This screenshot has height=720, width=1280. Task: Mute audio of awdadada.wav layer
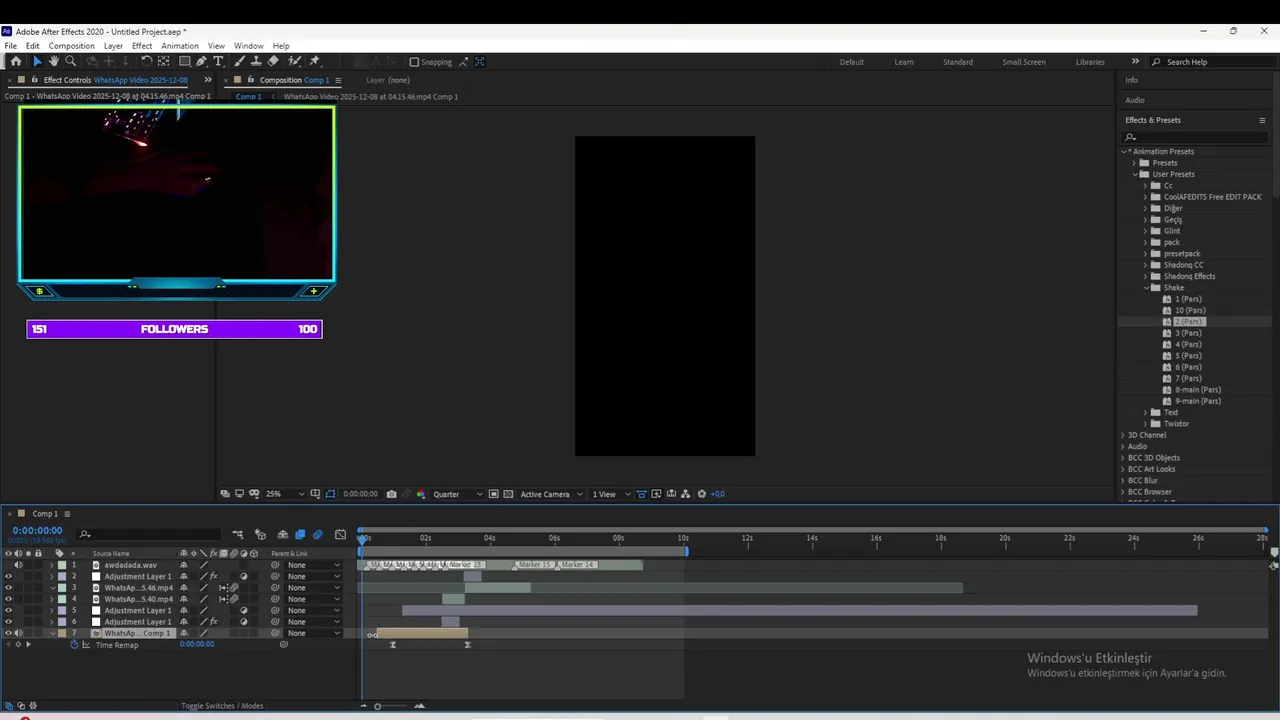(18, 565)
